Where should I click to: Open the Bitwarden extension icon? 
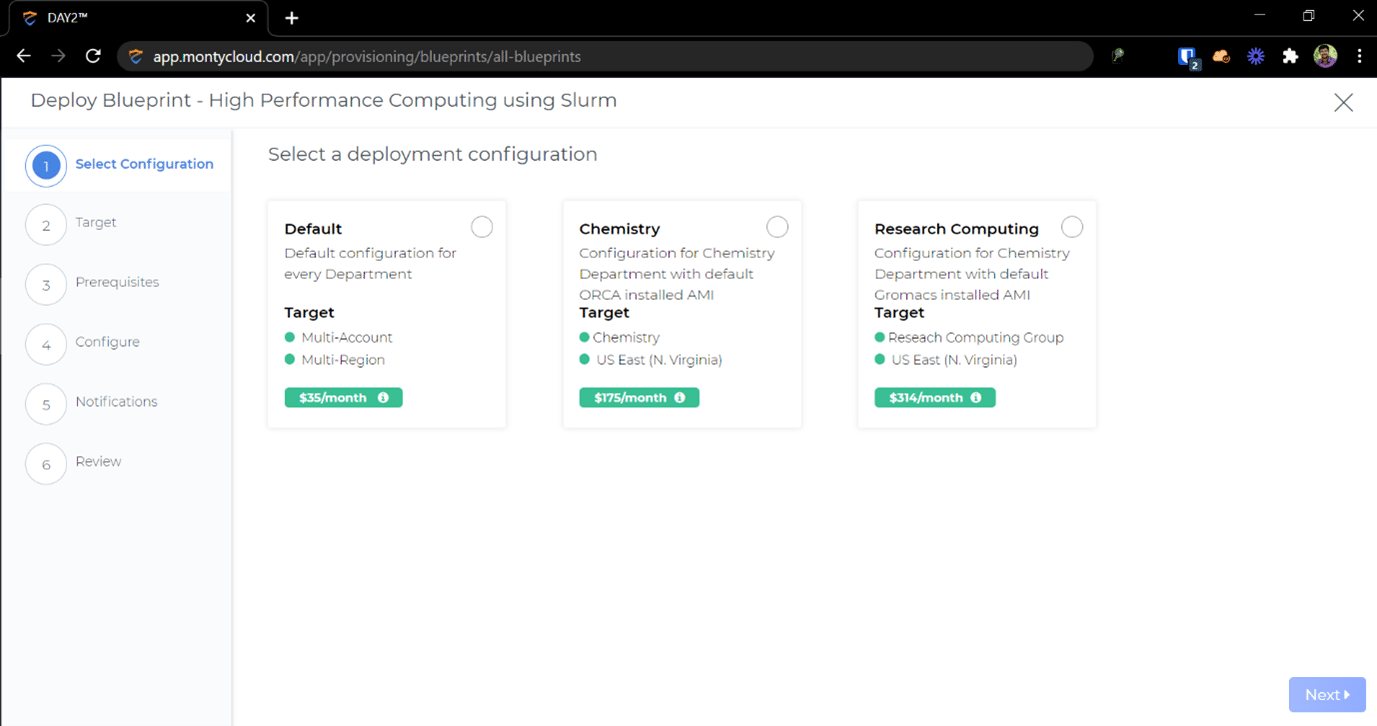(x=1187, y=57)
